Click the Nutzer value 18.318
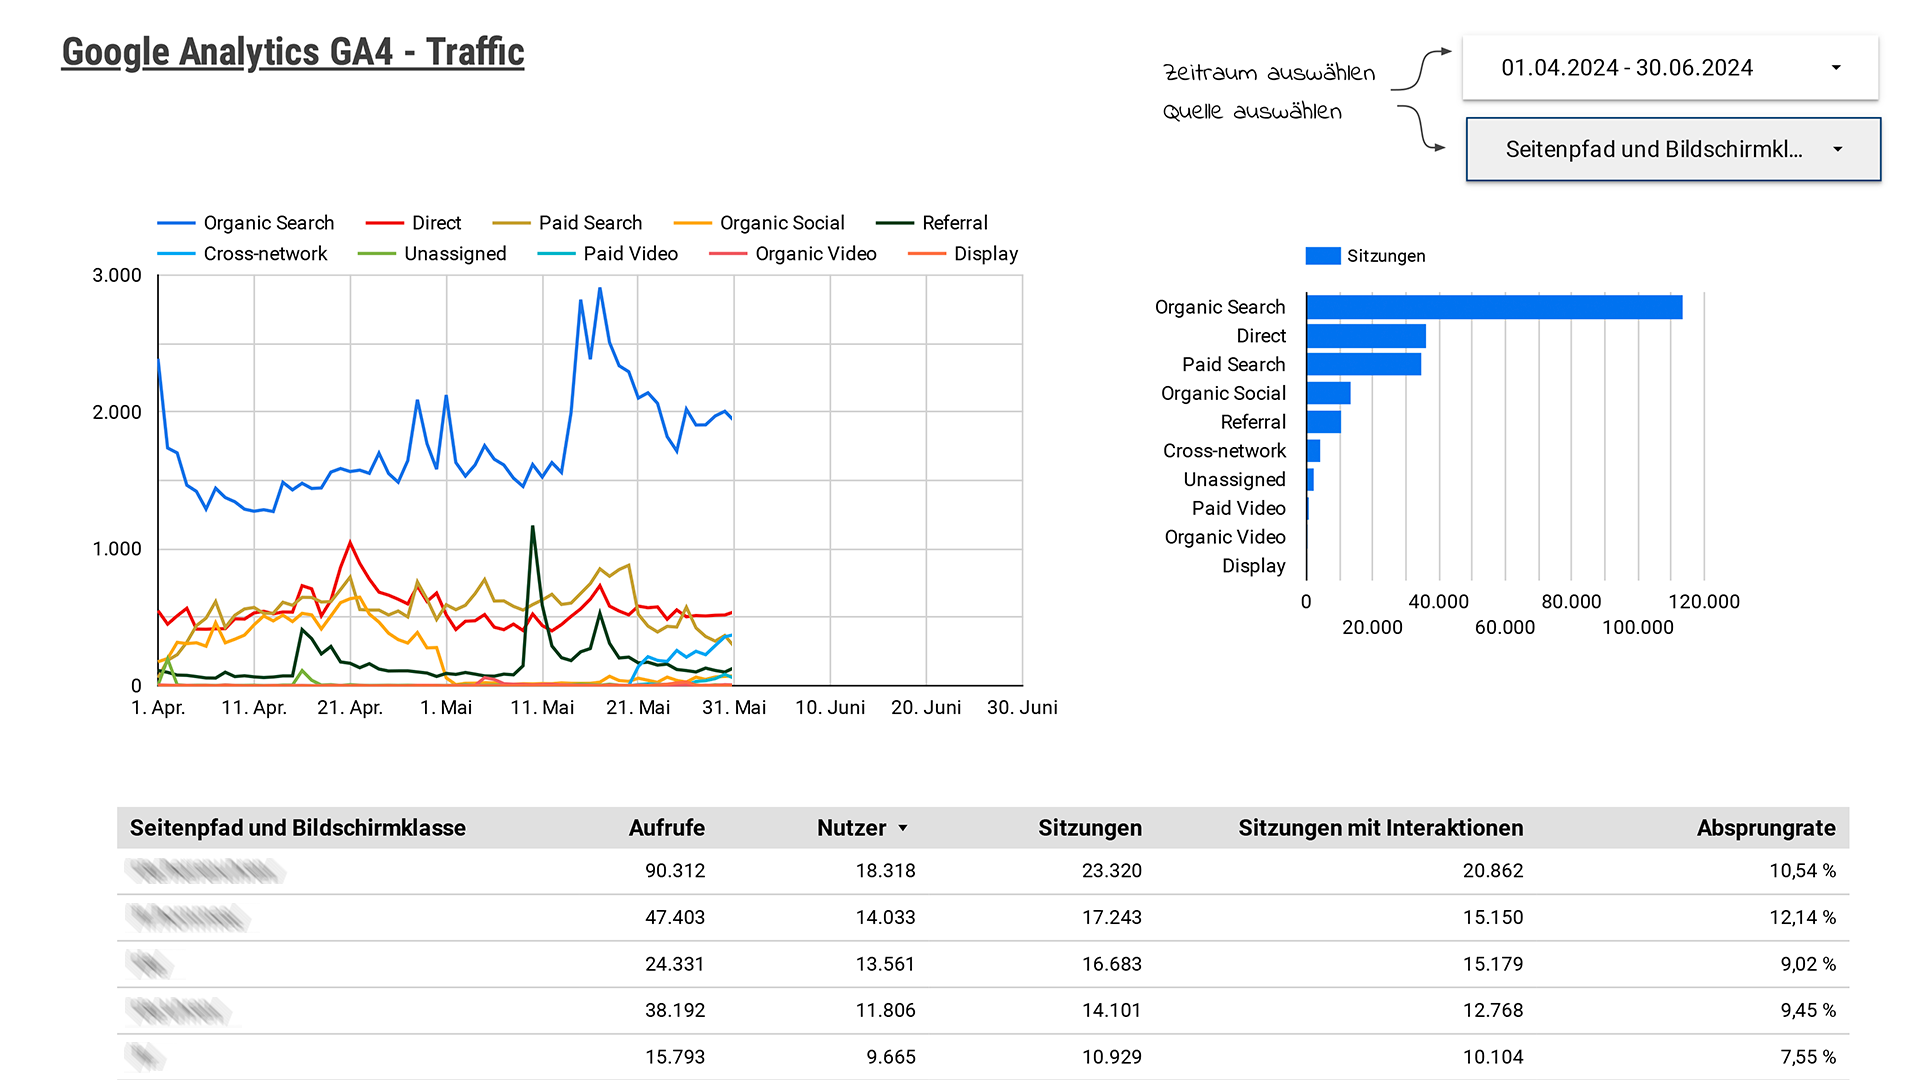Screen dimensions: 1920x1080 [885, 871]
